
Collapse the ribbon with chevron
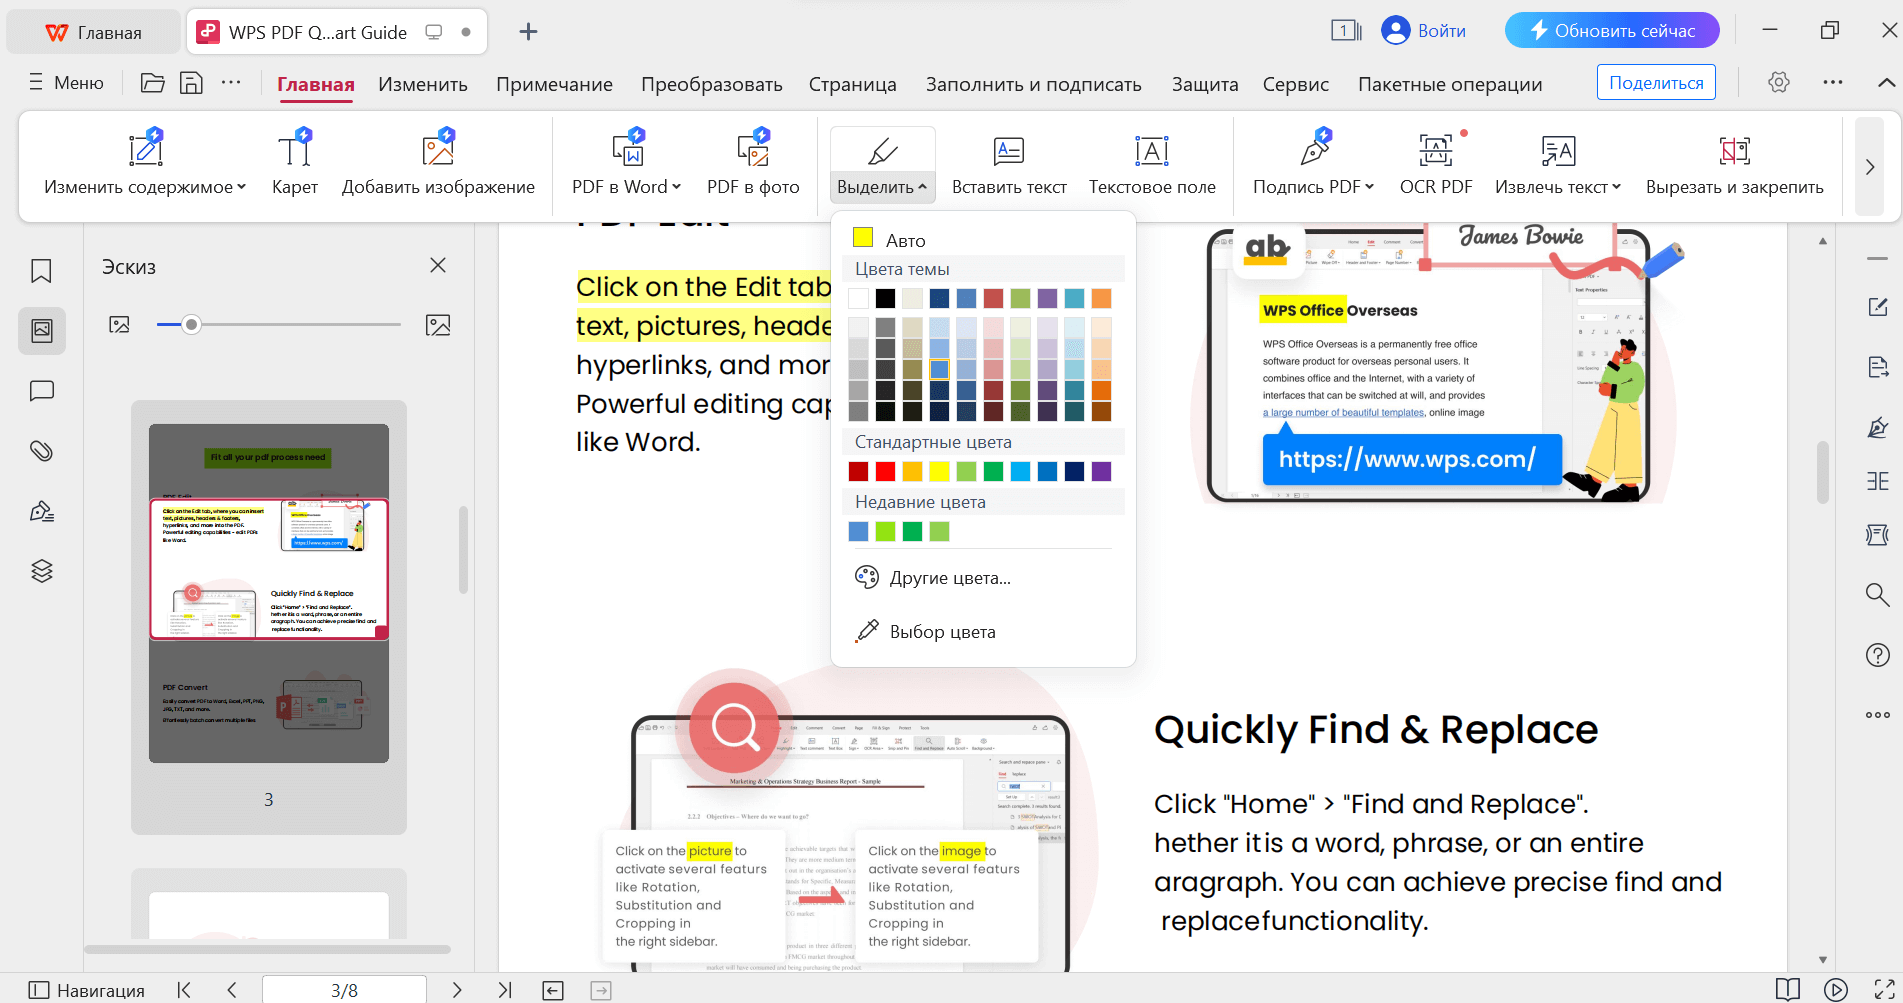[x=1886, y=83]
